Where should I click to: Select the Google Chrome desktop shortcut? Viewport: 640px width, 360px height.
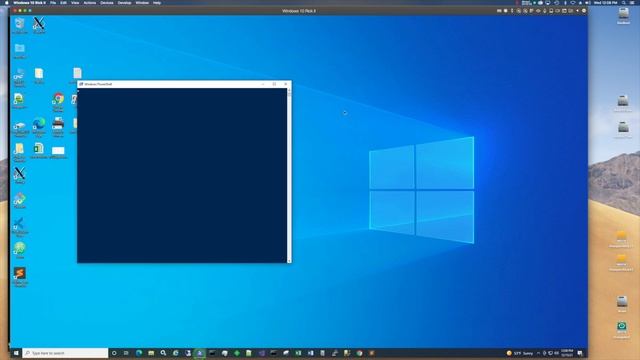58,102
